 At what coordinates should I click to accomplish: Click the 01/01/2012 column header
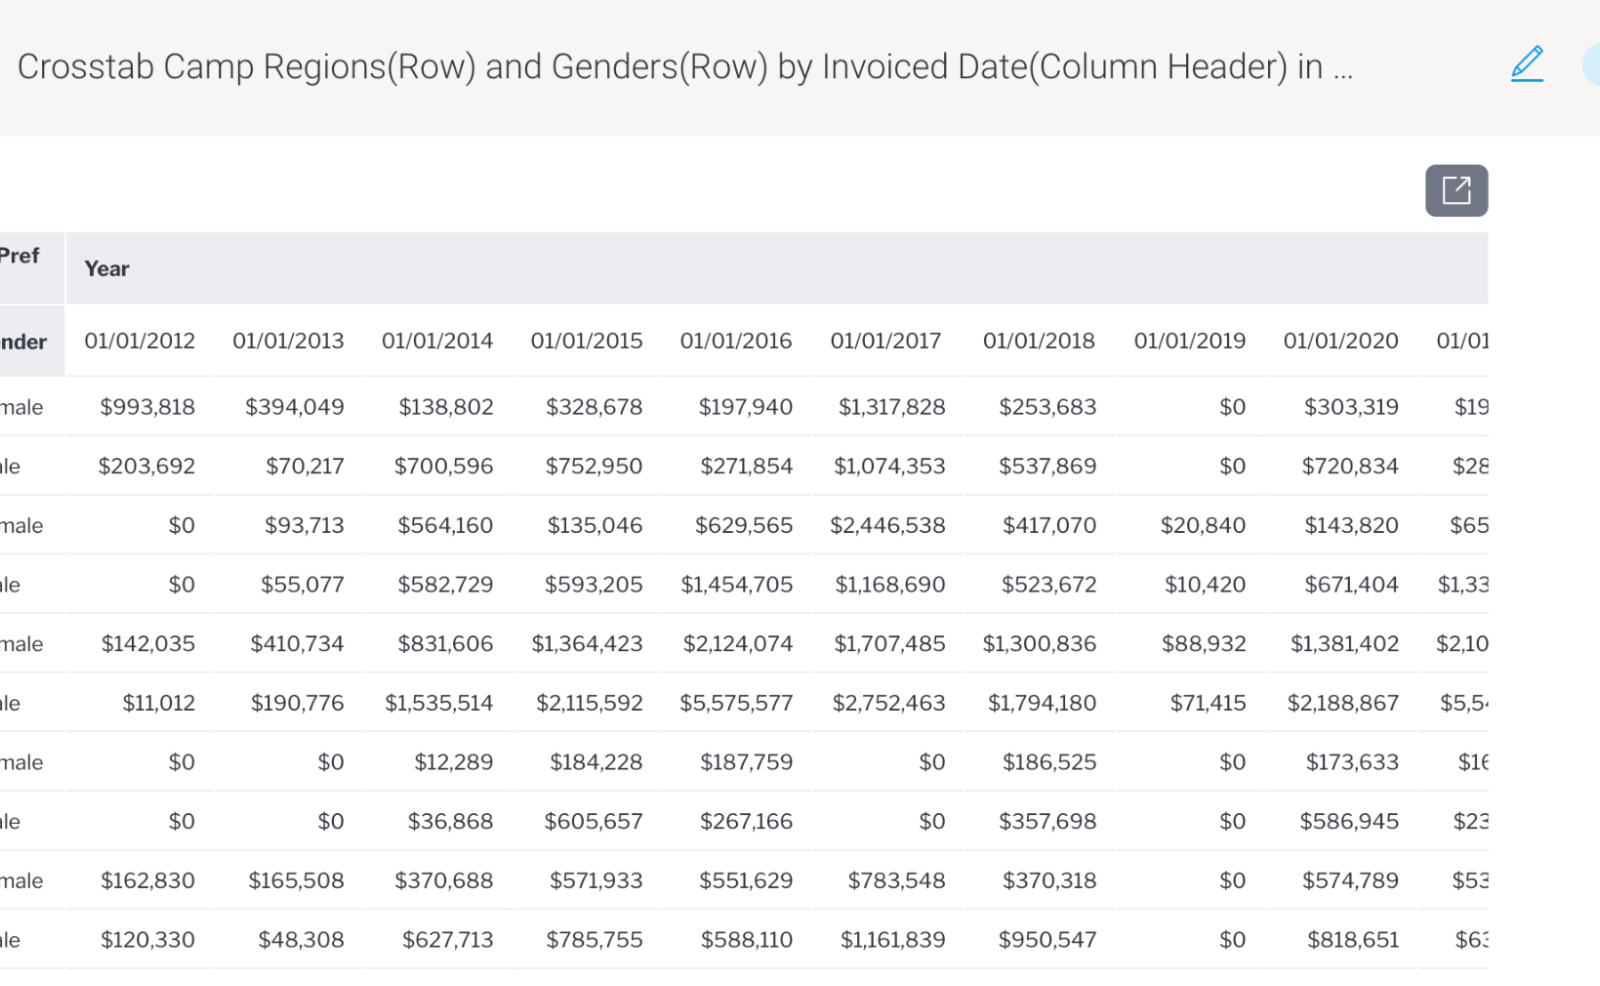click(140, 341)
